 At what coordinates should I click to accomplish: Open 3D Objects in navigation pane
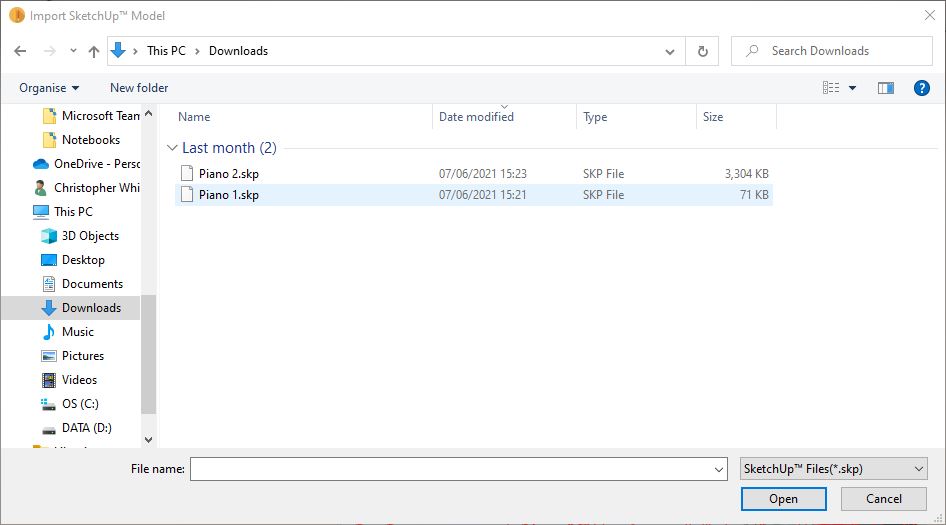(x=80, y=236)
